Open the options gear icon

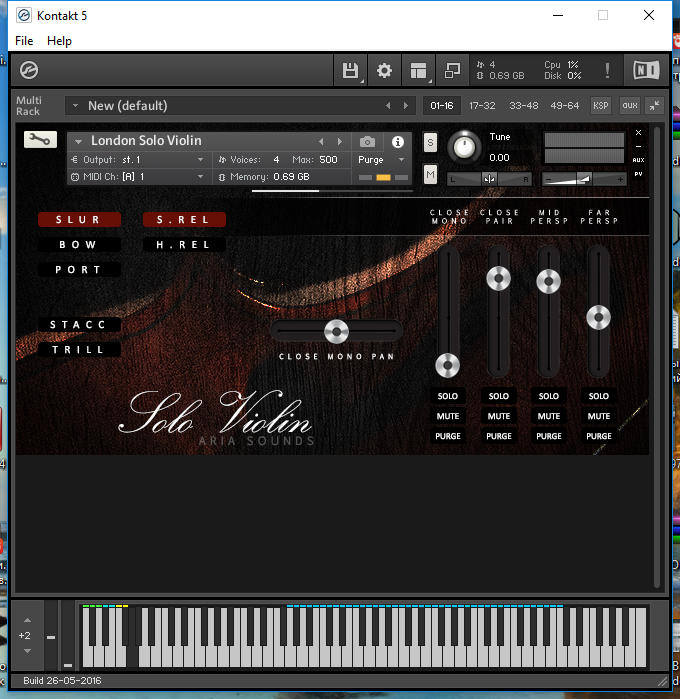click(x=384, y=71)
